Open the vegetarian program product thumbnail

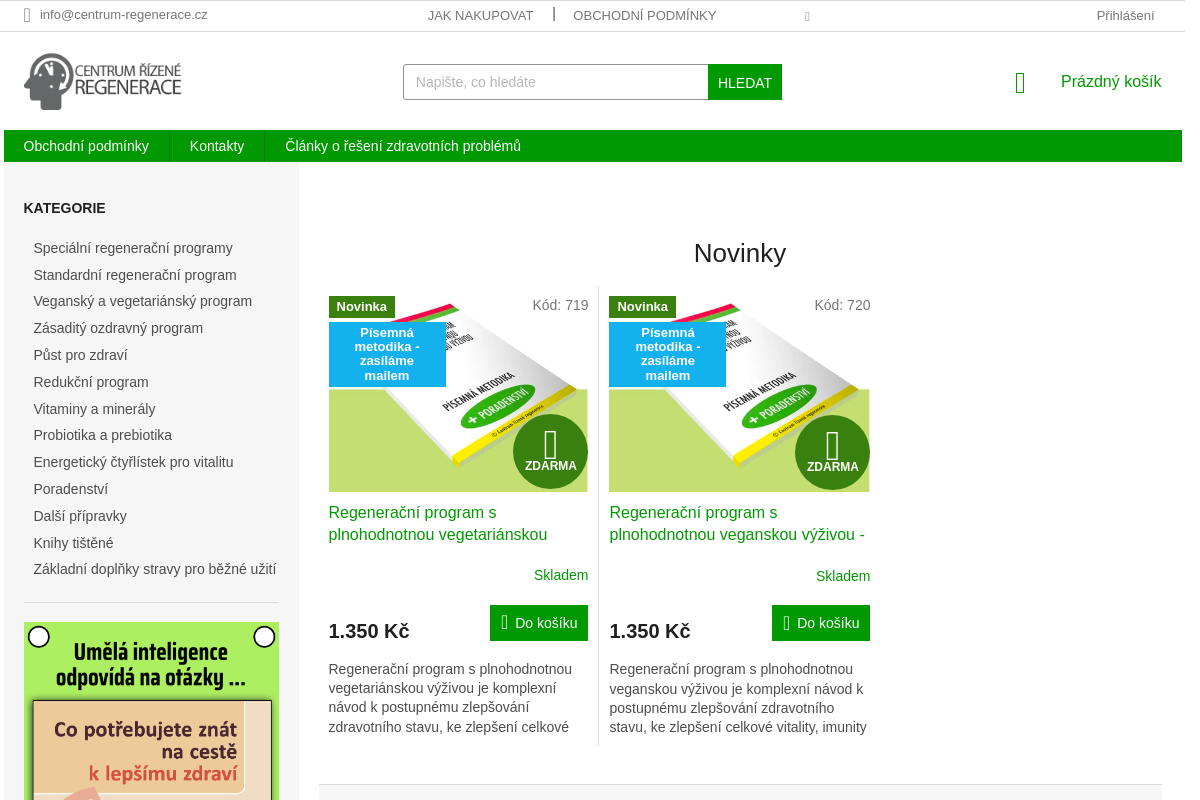click(458, 394)
